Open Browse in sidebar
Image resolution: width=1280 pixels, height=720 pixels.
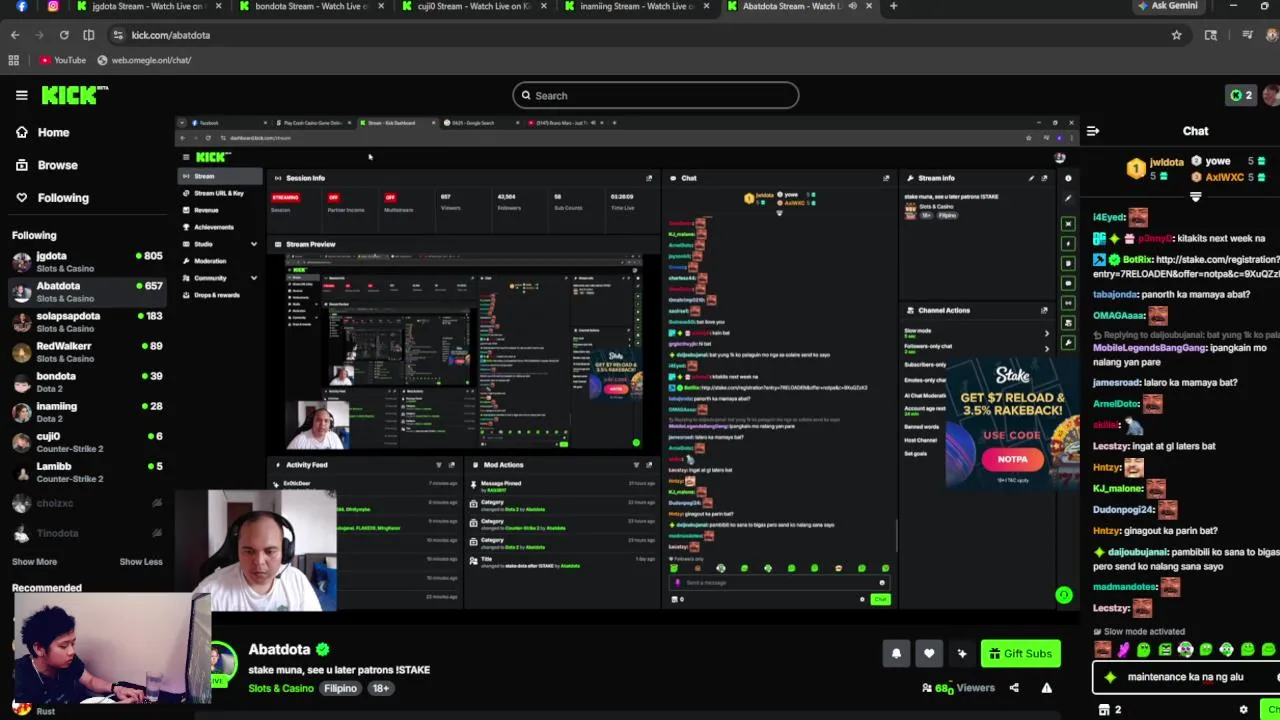pyautogui.click(x=57, y=165)
